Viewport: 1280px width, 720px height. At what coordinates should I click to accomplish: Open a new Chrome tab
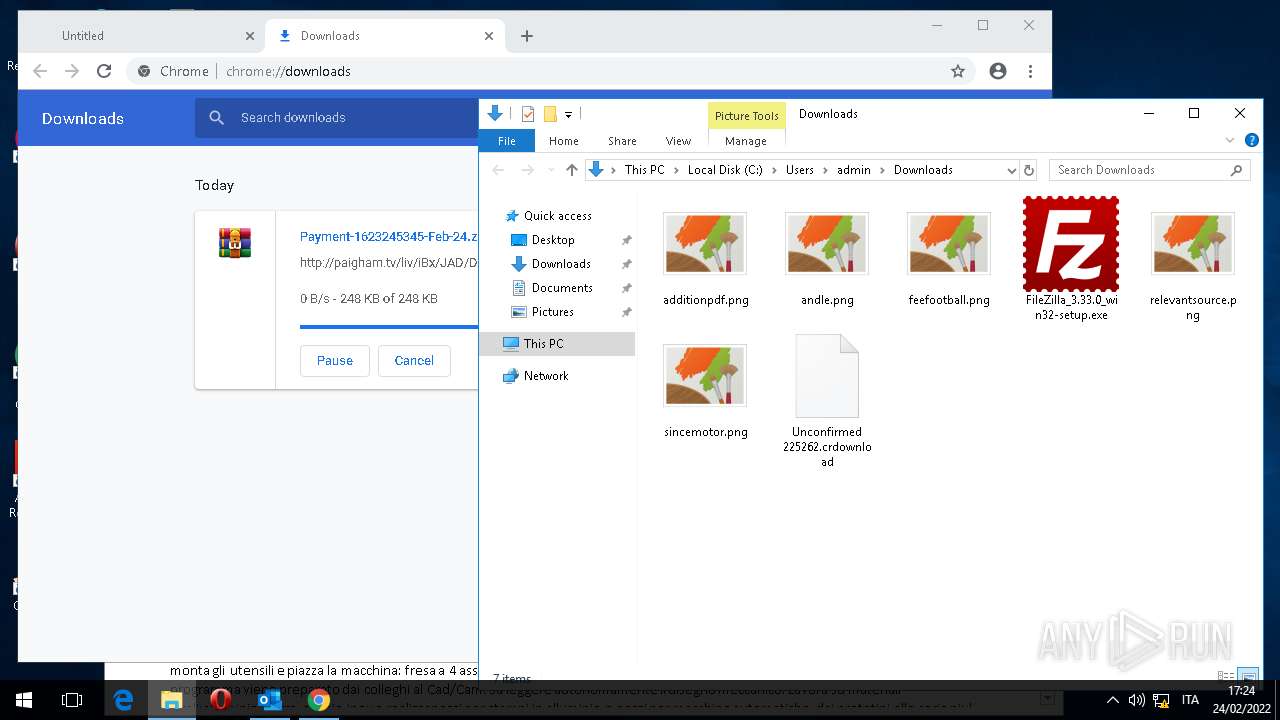(x=527, y=36)
